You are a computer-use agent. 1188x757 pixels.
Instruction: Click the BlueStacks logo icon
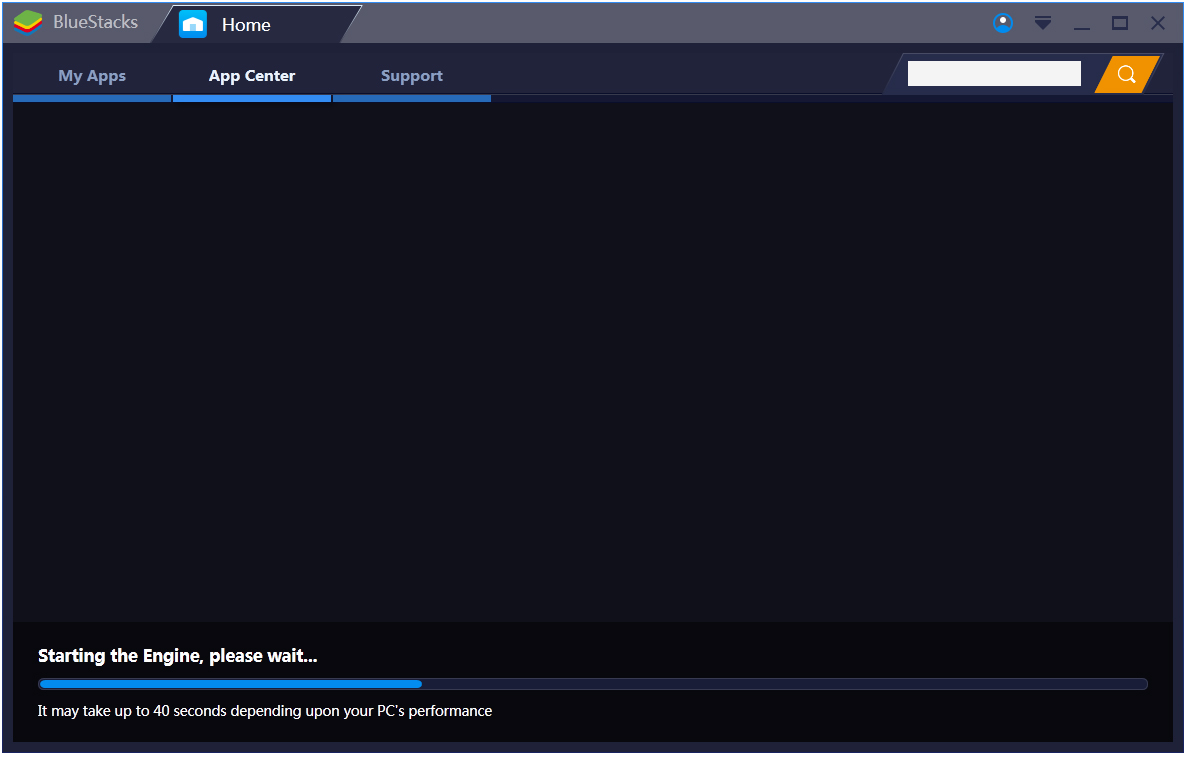(x=28, y=22)
